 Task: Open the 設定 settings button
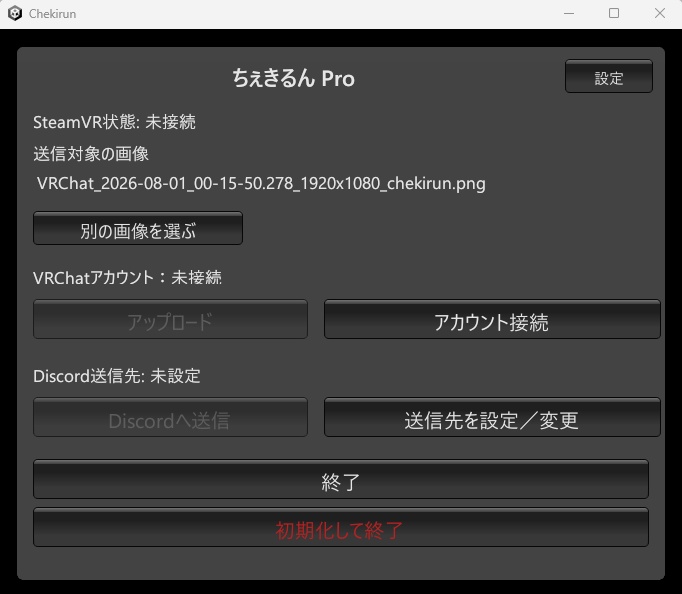point(608,76)
